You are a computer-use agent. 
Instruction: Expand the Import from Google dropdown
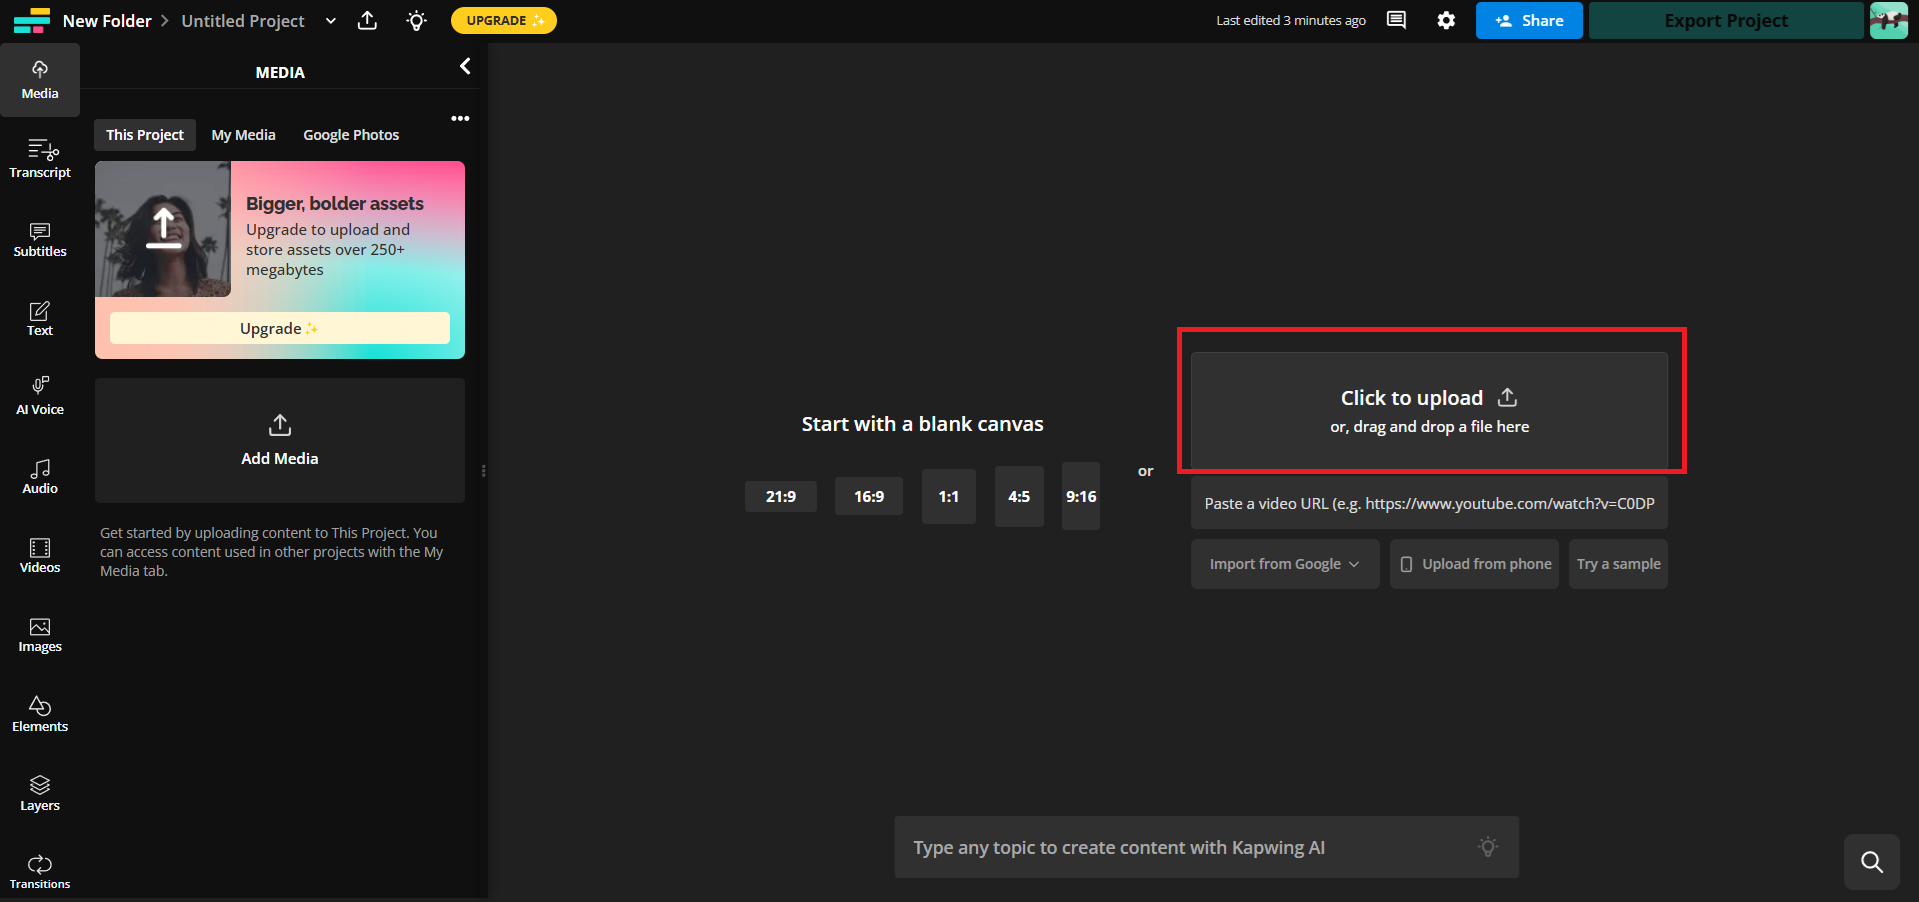click(1285, 564)
